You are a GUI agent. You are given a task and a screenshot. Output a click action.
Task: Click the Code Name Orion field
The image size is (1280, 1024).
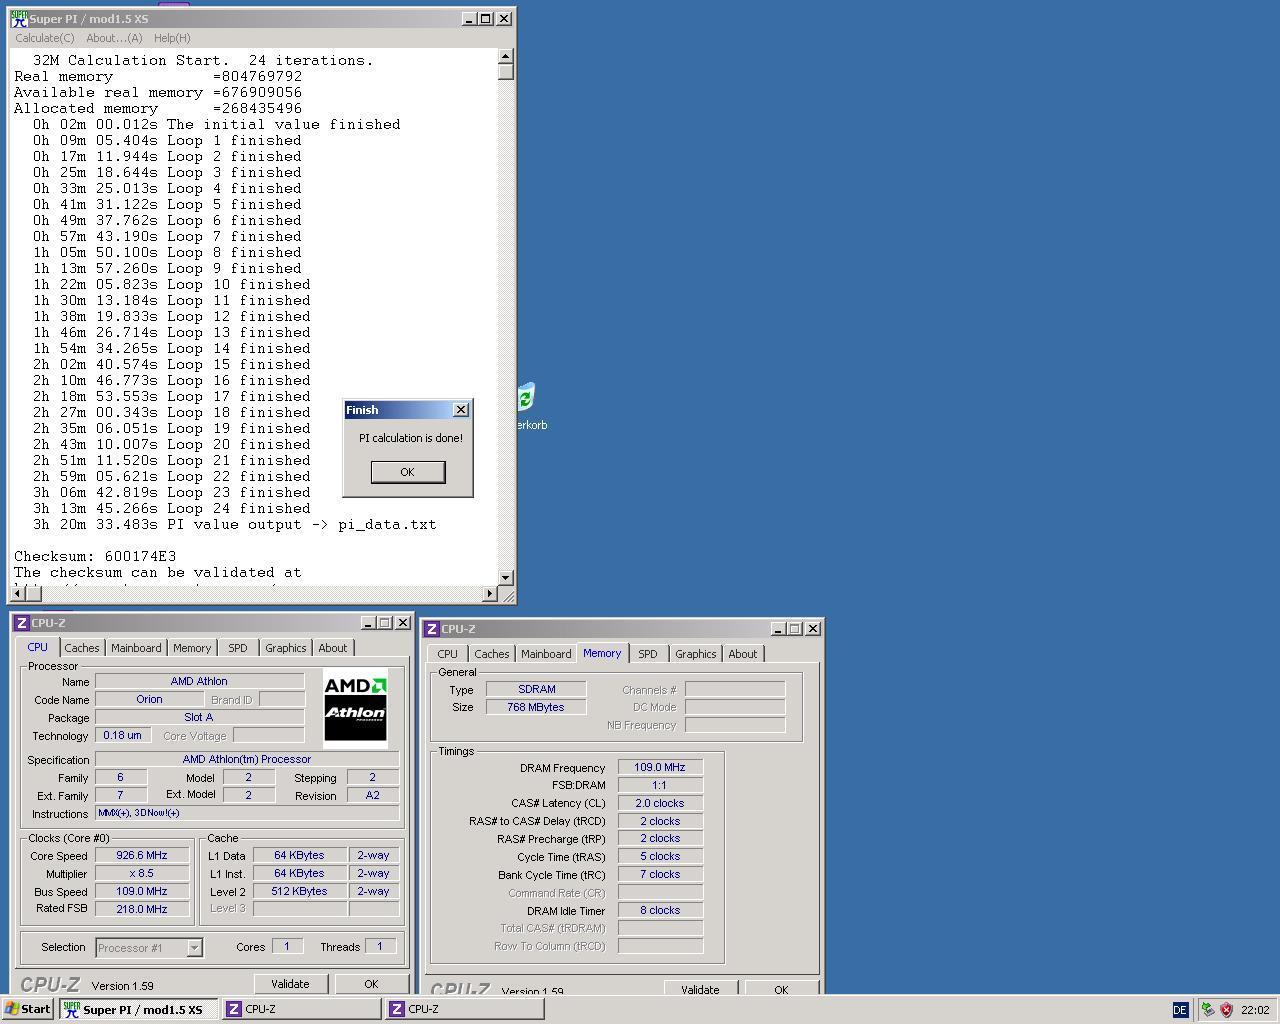[x=149, y=700]
